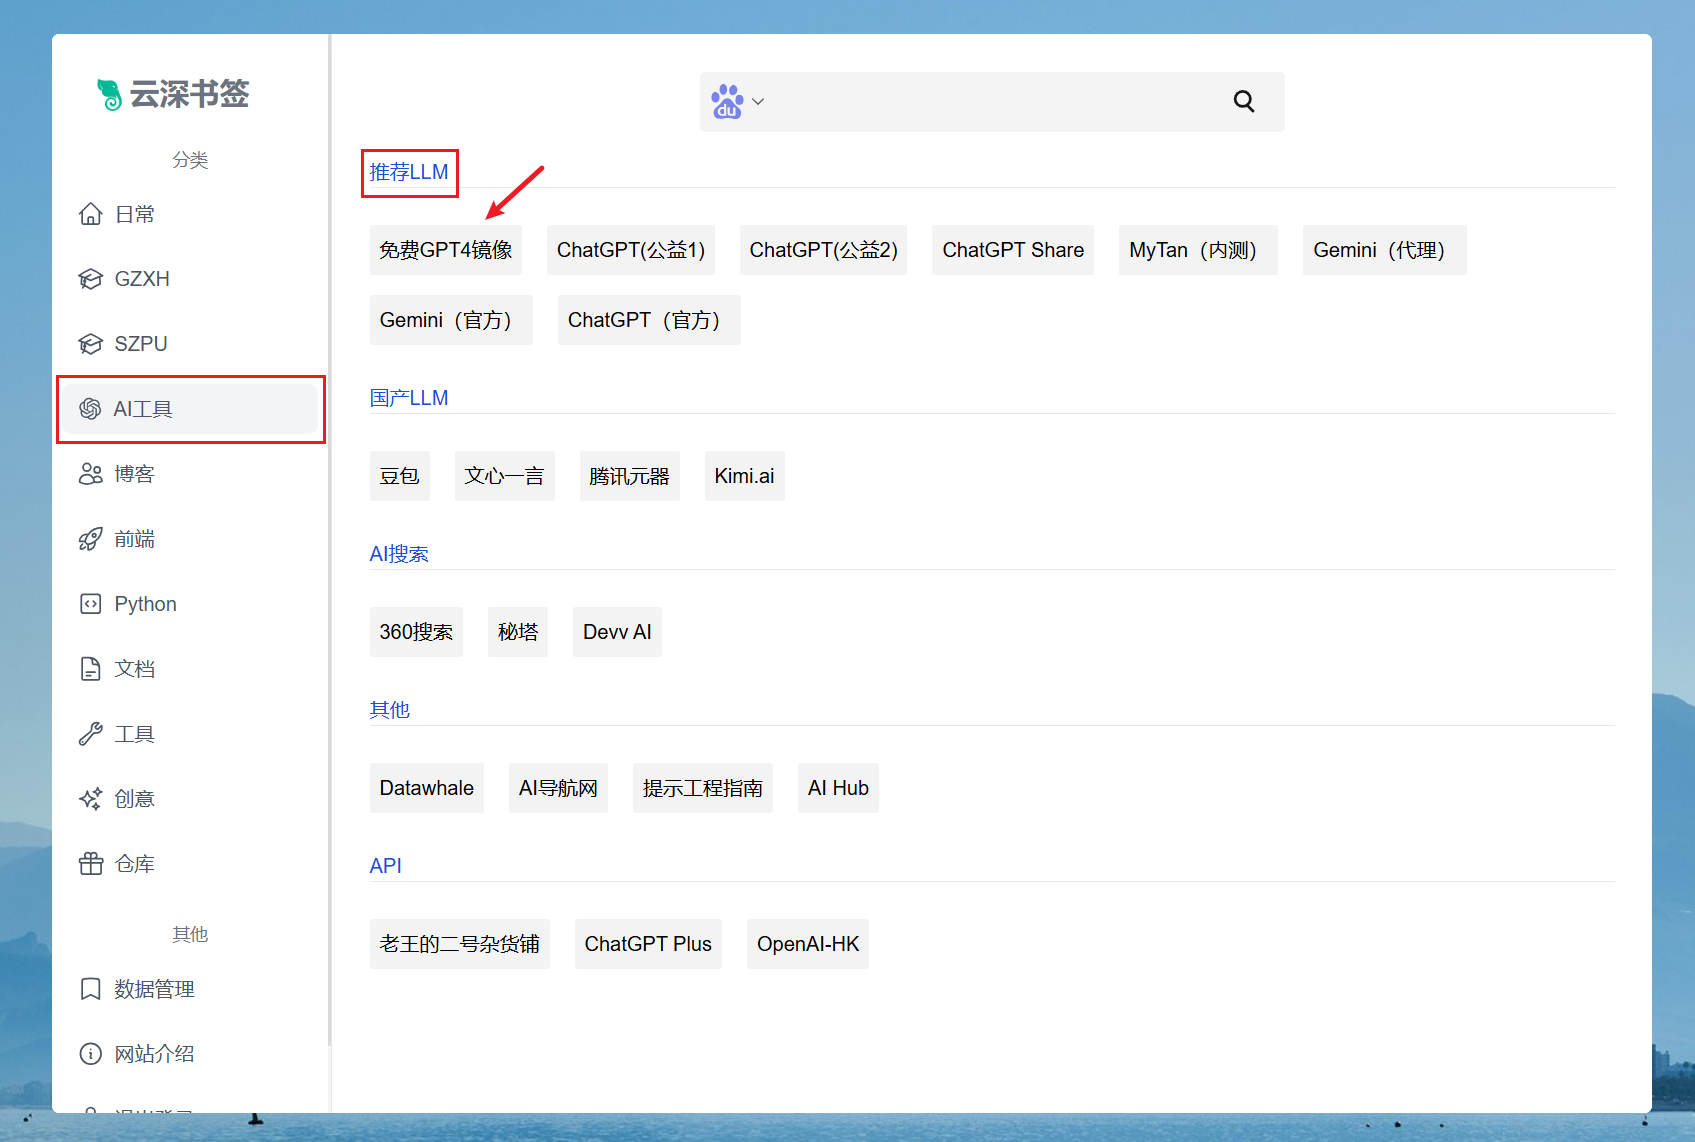
Task: Jump to the API section heading
Action: (386, 866)
